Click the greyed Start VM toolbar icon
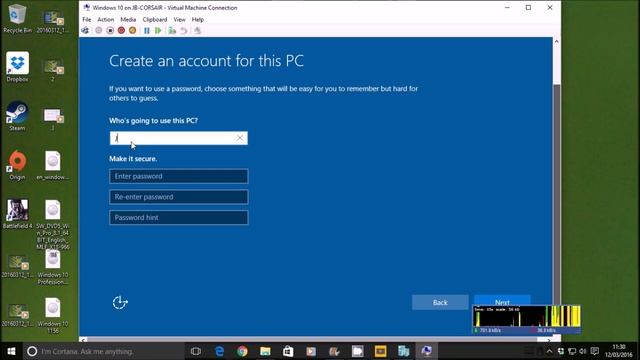This screenshot has width=640, height=360. coord(99,31)
